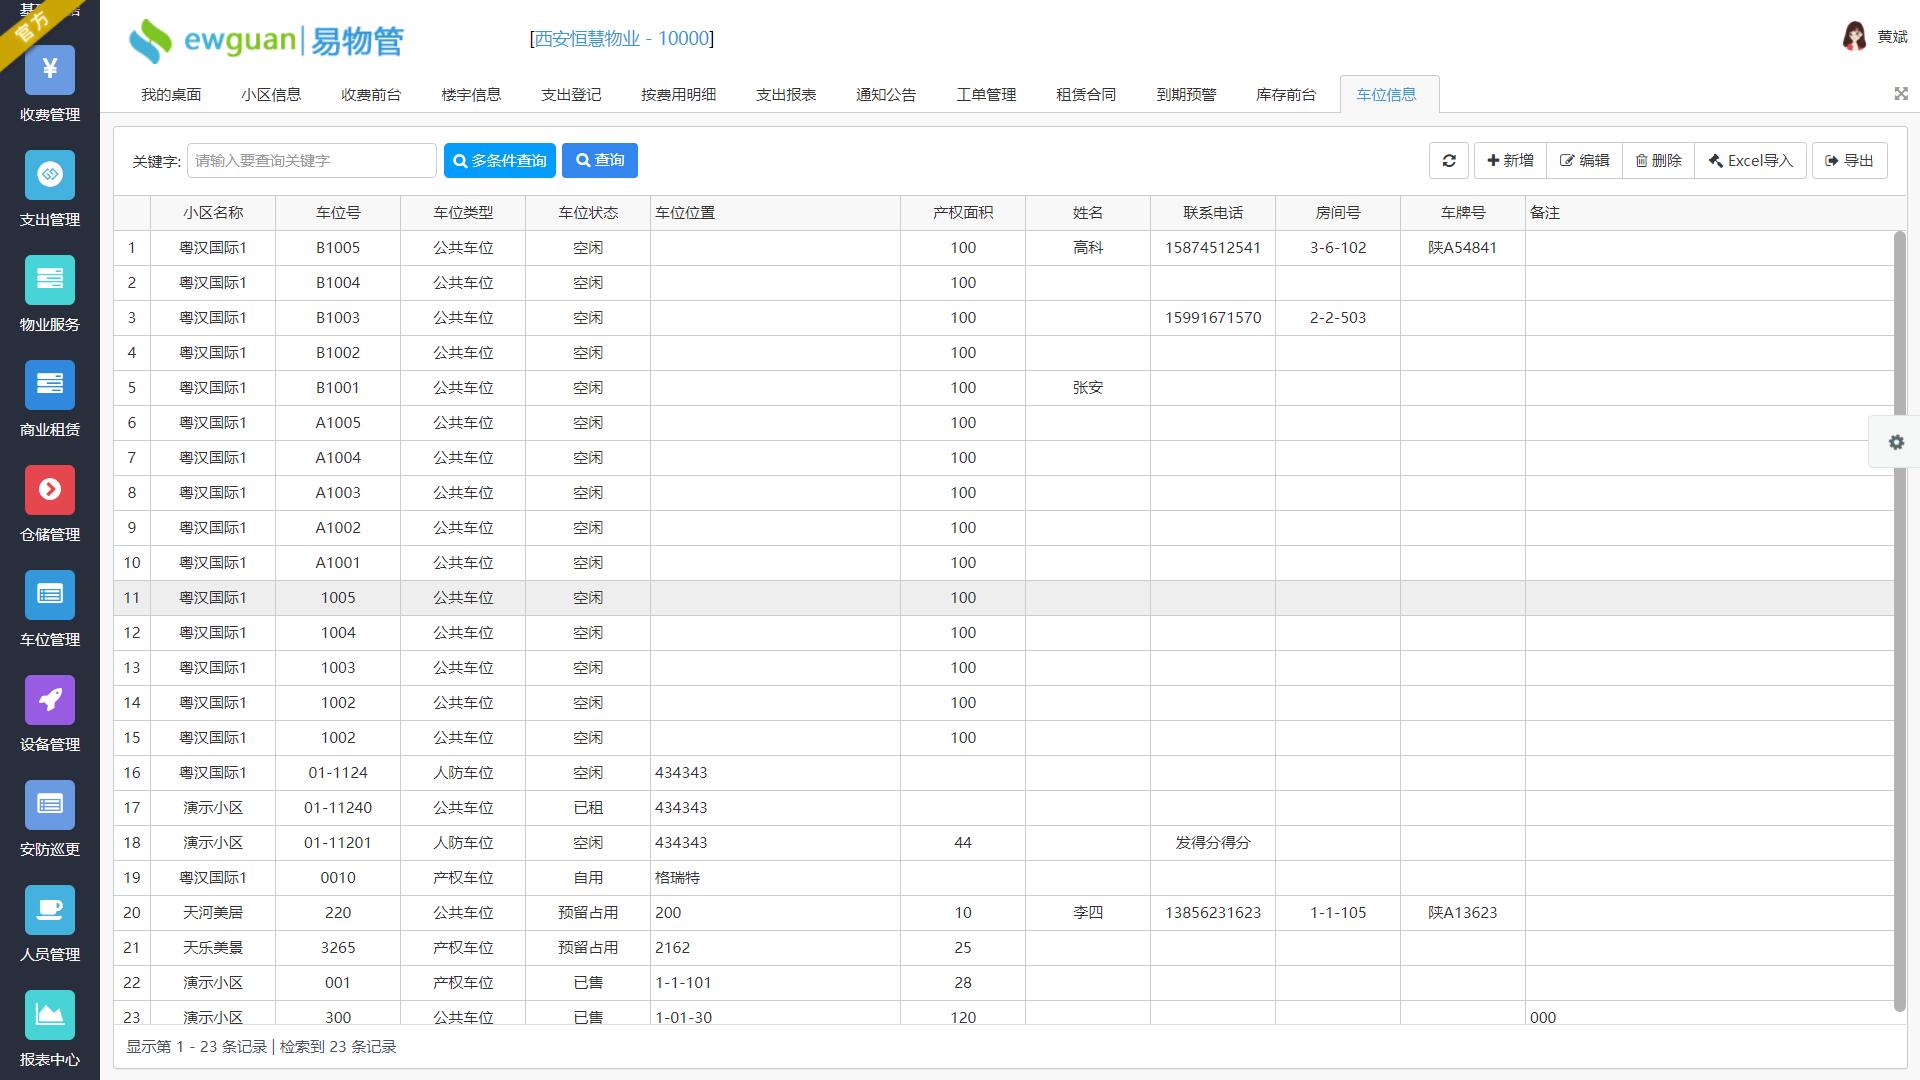1920x1080 pixels.
Task: Switch to 收费前台 tab
Action: click(370, 95)
